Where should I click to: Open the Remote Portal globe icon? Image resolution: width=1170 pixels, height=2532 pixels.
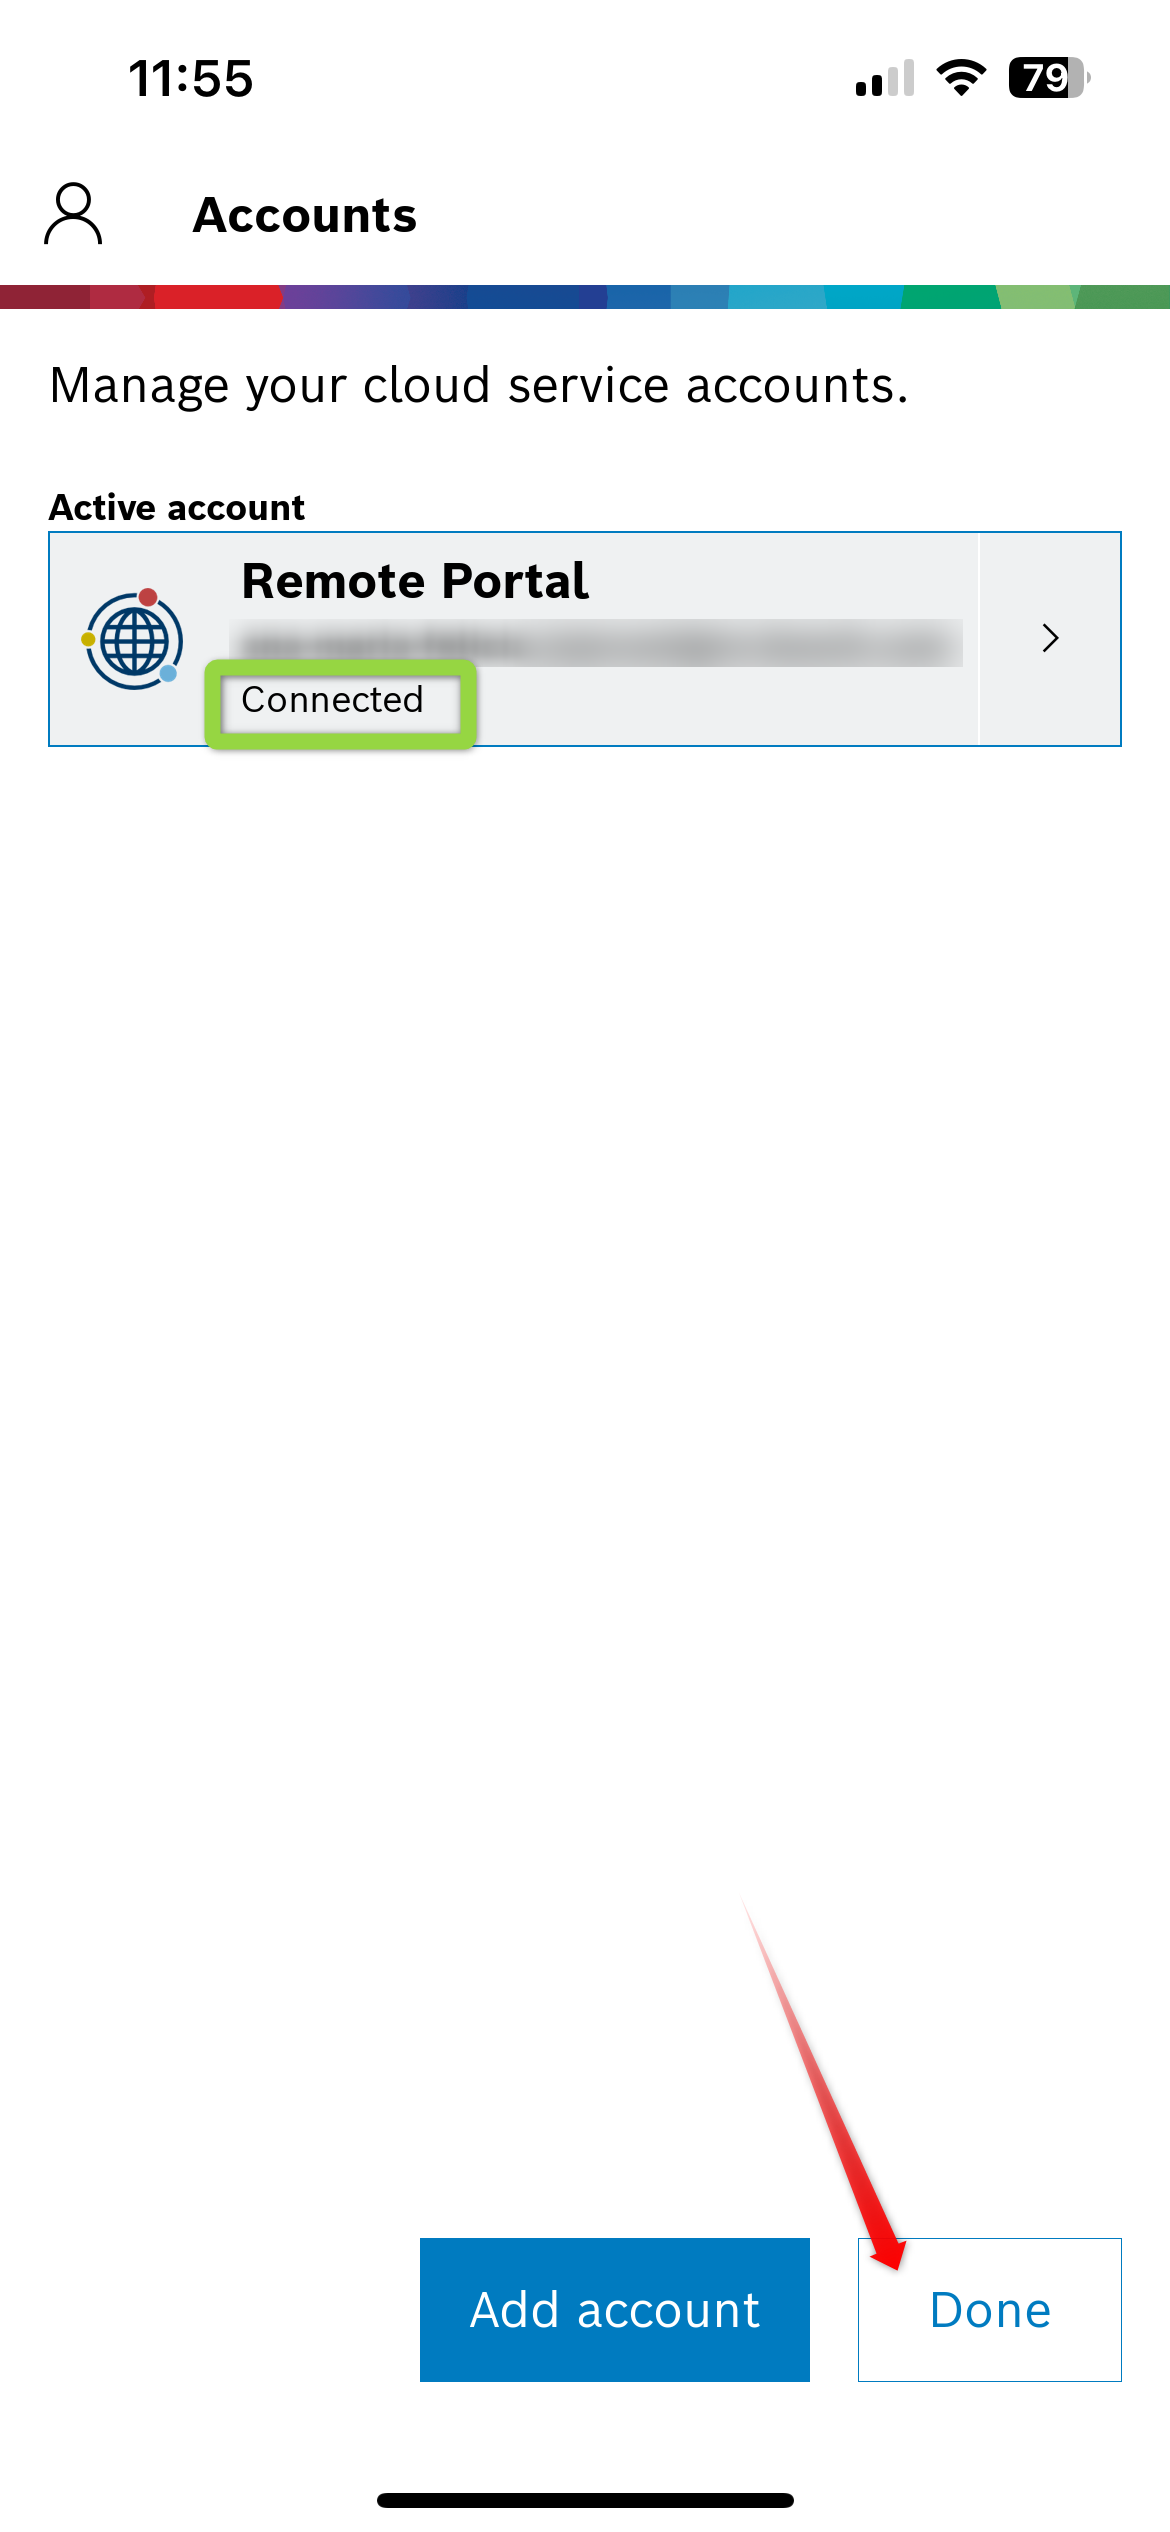(133, 639)
